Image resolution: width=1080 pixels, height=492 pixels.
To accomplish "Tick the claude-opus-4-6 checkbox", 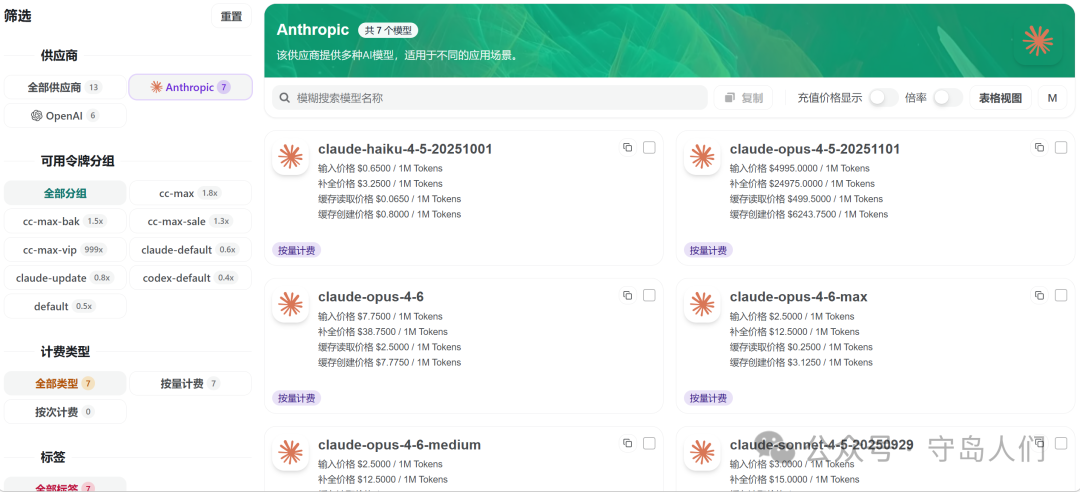I will 649,296.
